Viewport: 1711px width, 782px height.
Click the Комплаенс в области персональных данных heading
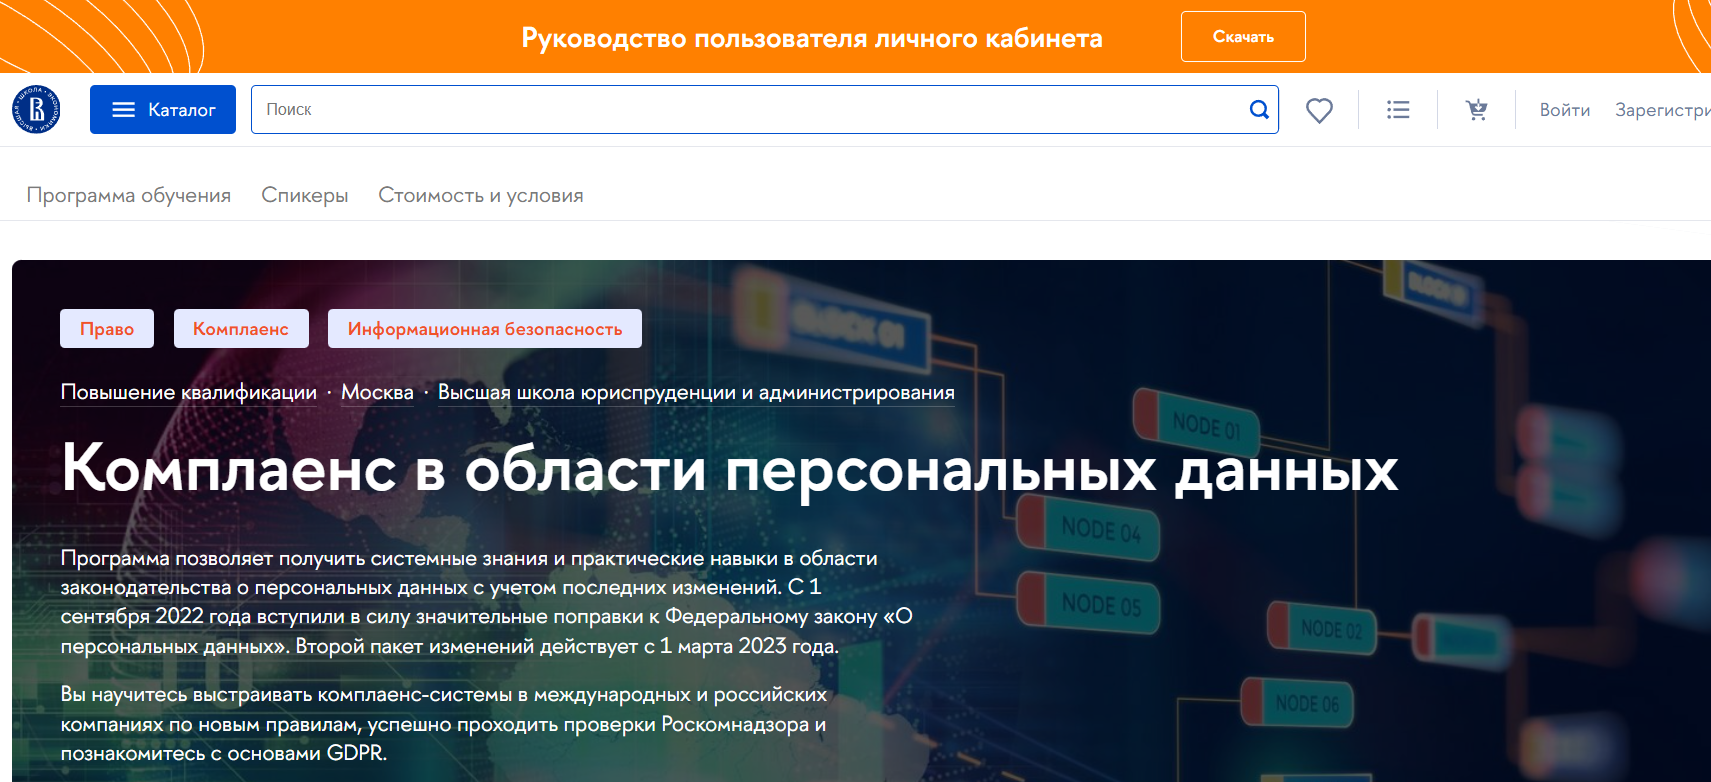[x=729, y=469]
